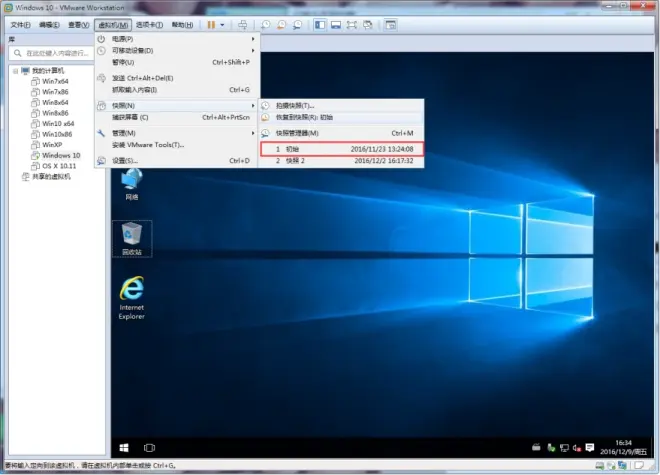Click the Windows Start button in guest taskbar

(124, 448)
